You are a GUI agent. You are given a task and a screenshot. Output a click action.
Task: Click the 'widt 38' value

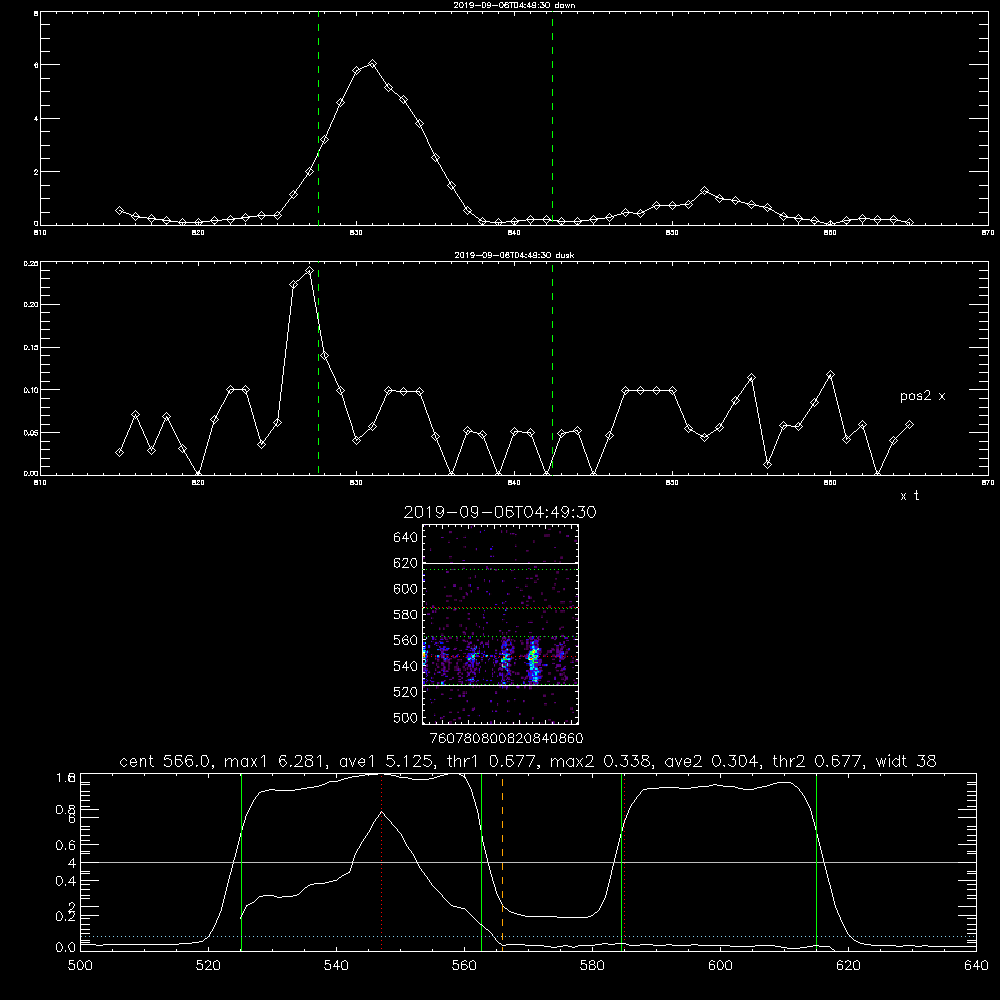(906, 761)
